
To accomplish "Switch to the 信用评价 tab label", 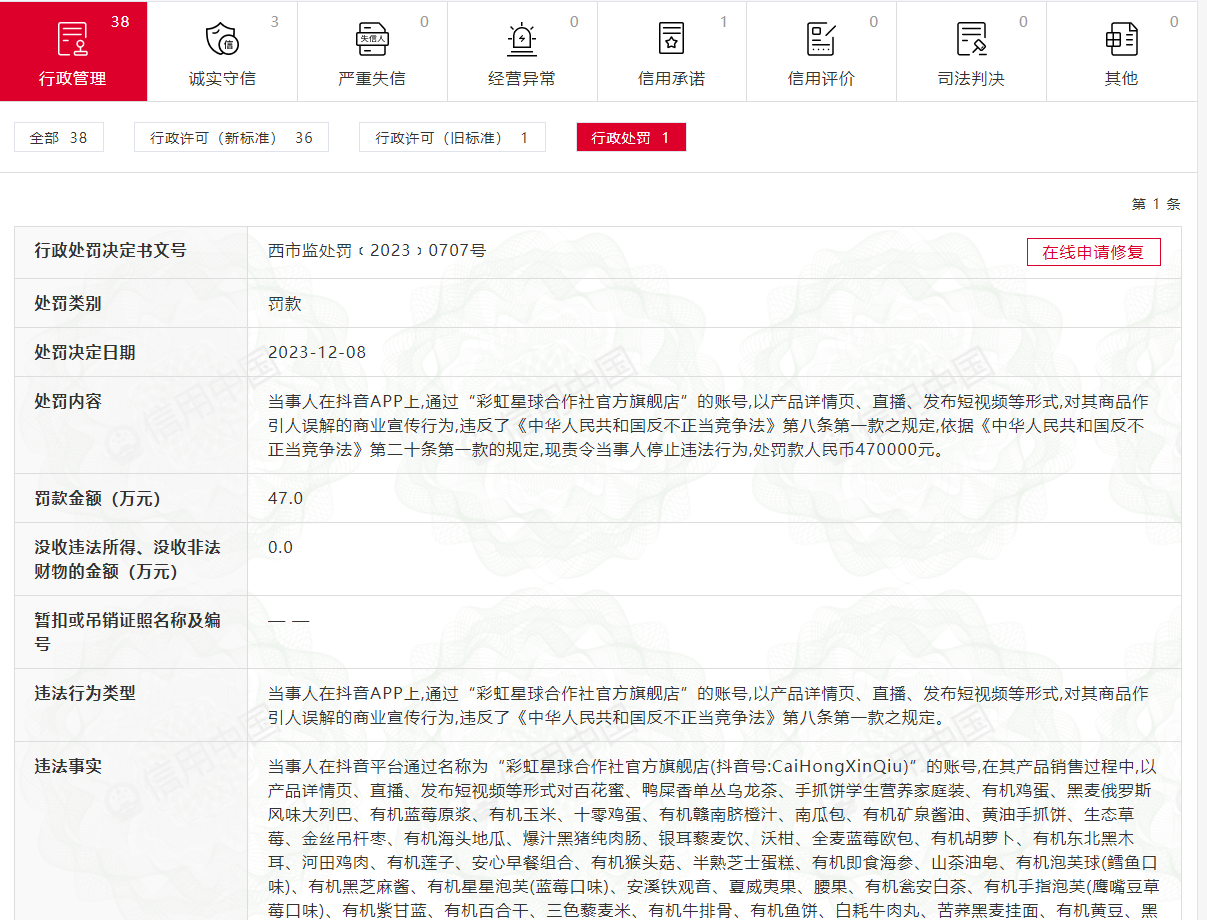I will click(x=821, y=78).
